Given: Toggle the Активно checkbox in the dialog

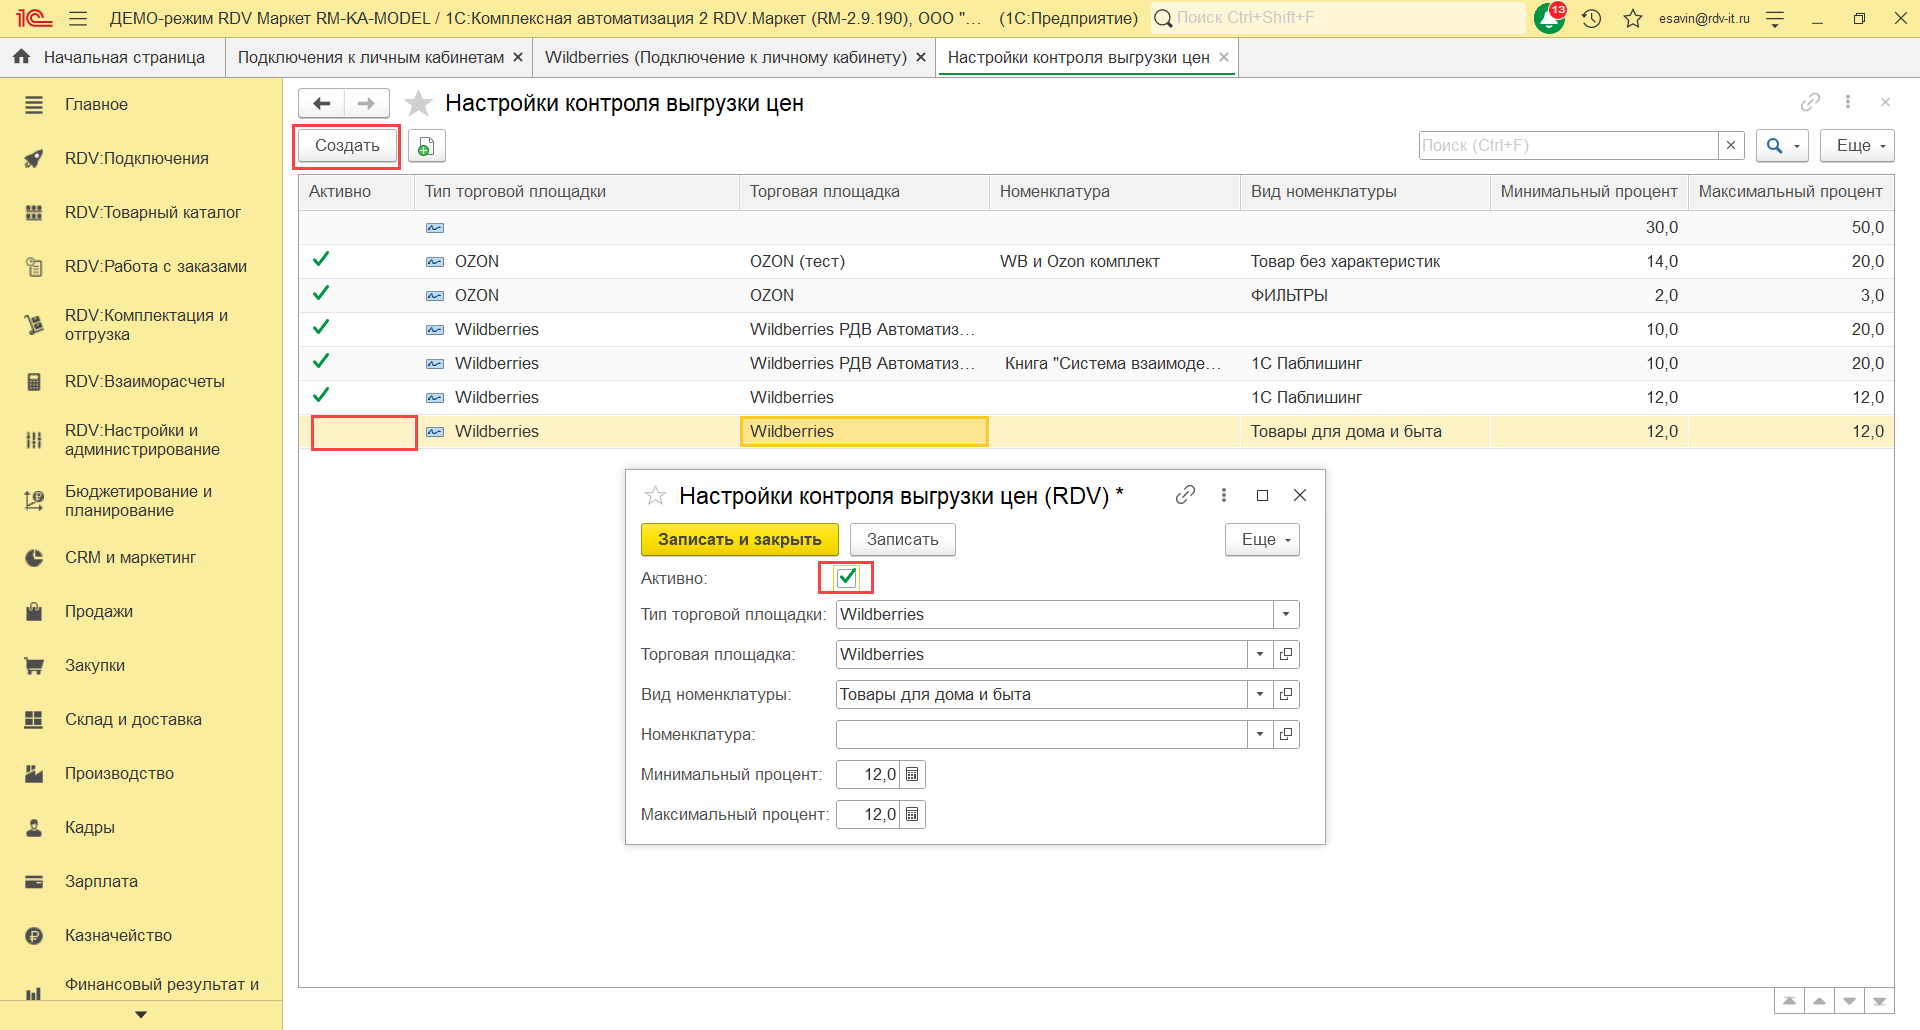Looking at the screenshot, I should pyautogui.click(x=846, y=577).
